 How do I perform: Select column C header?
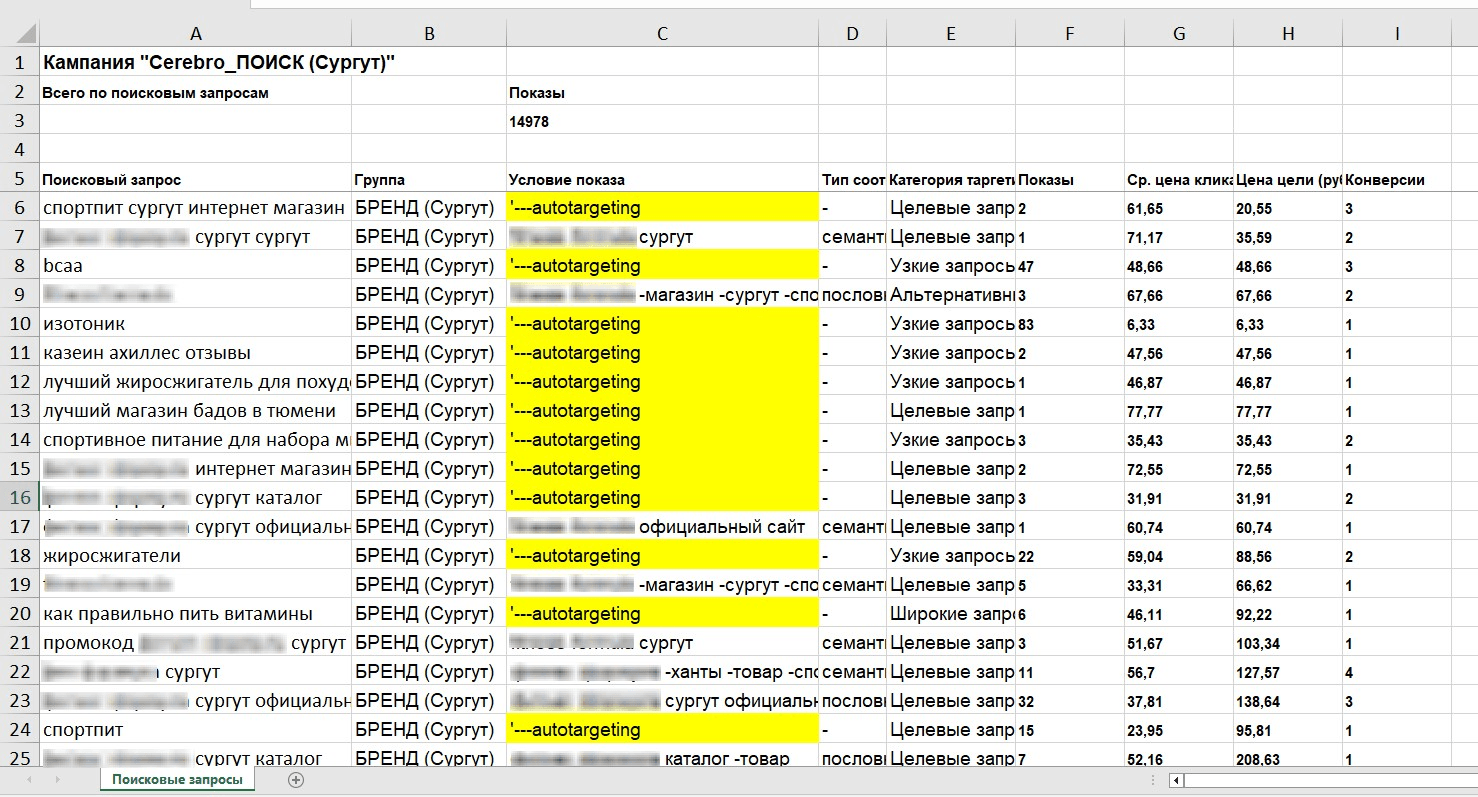662,34
